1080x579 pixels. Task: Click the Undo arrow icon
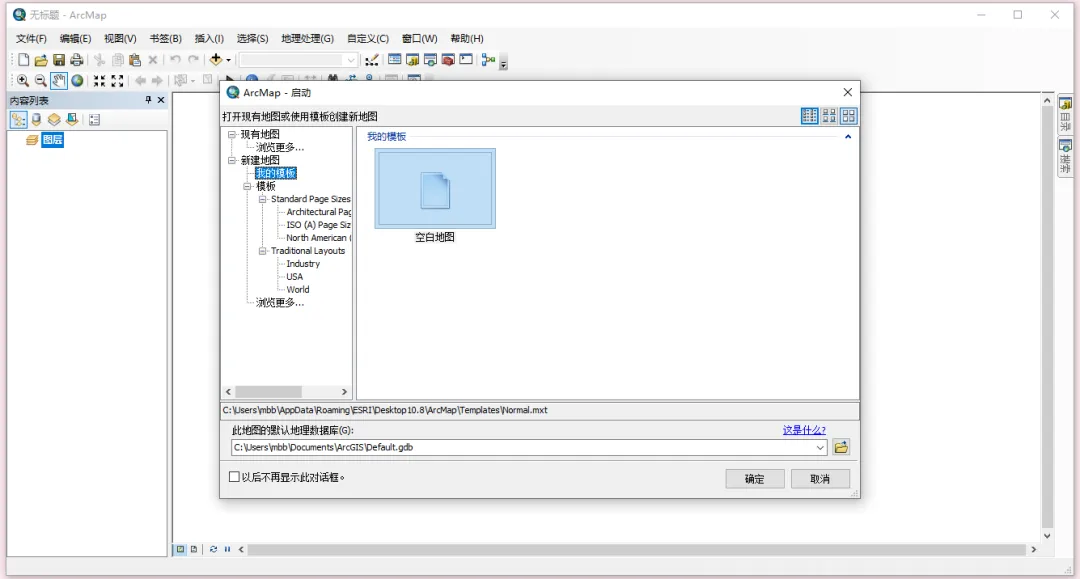tap(176, 60)
